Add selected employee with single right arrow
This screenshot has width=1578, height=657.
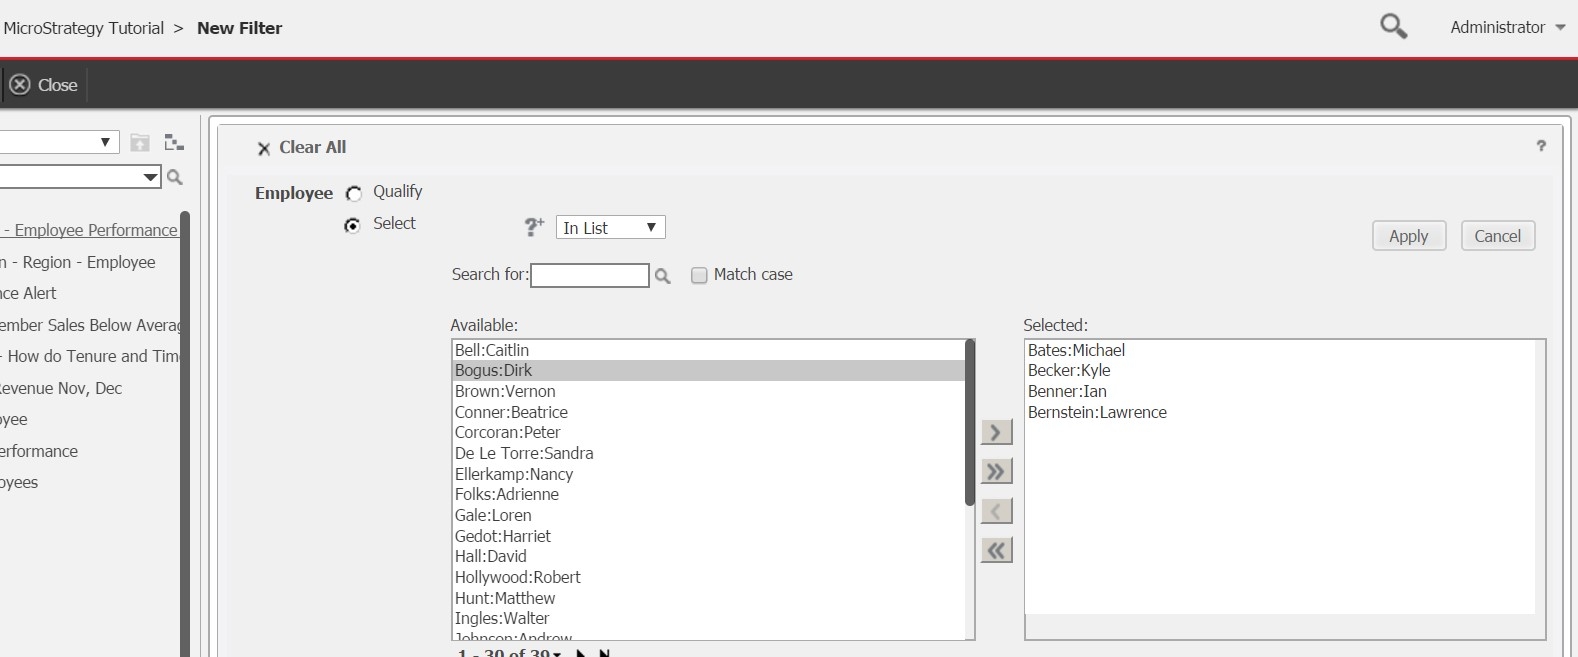996,432
